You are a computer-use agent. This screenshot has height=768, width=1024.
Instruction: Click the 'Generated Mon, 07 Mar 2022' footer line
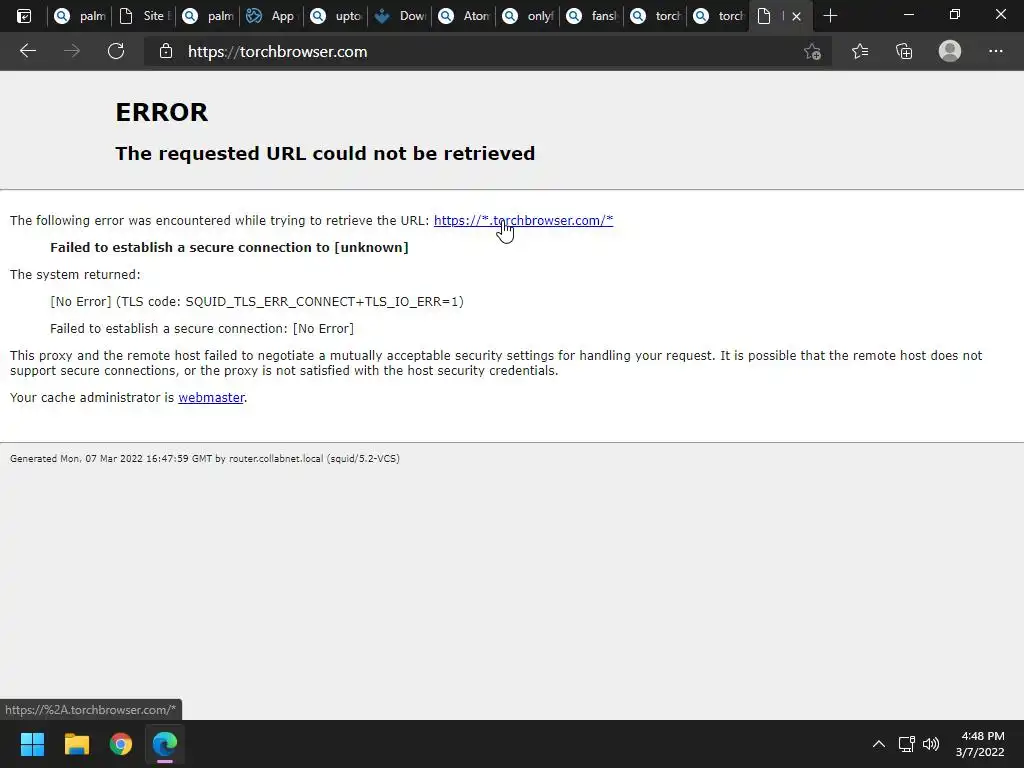point(204,458)
